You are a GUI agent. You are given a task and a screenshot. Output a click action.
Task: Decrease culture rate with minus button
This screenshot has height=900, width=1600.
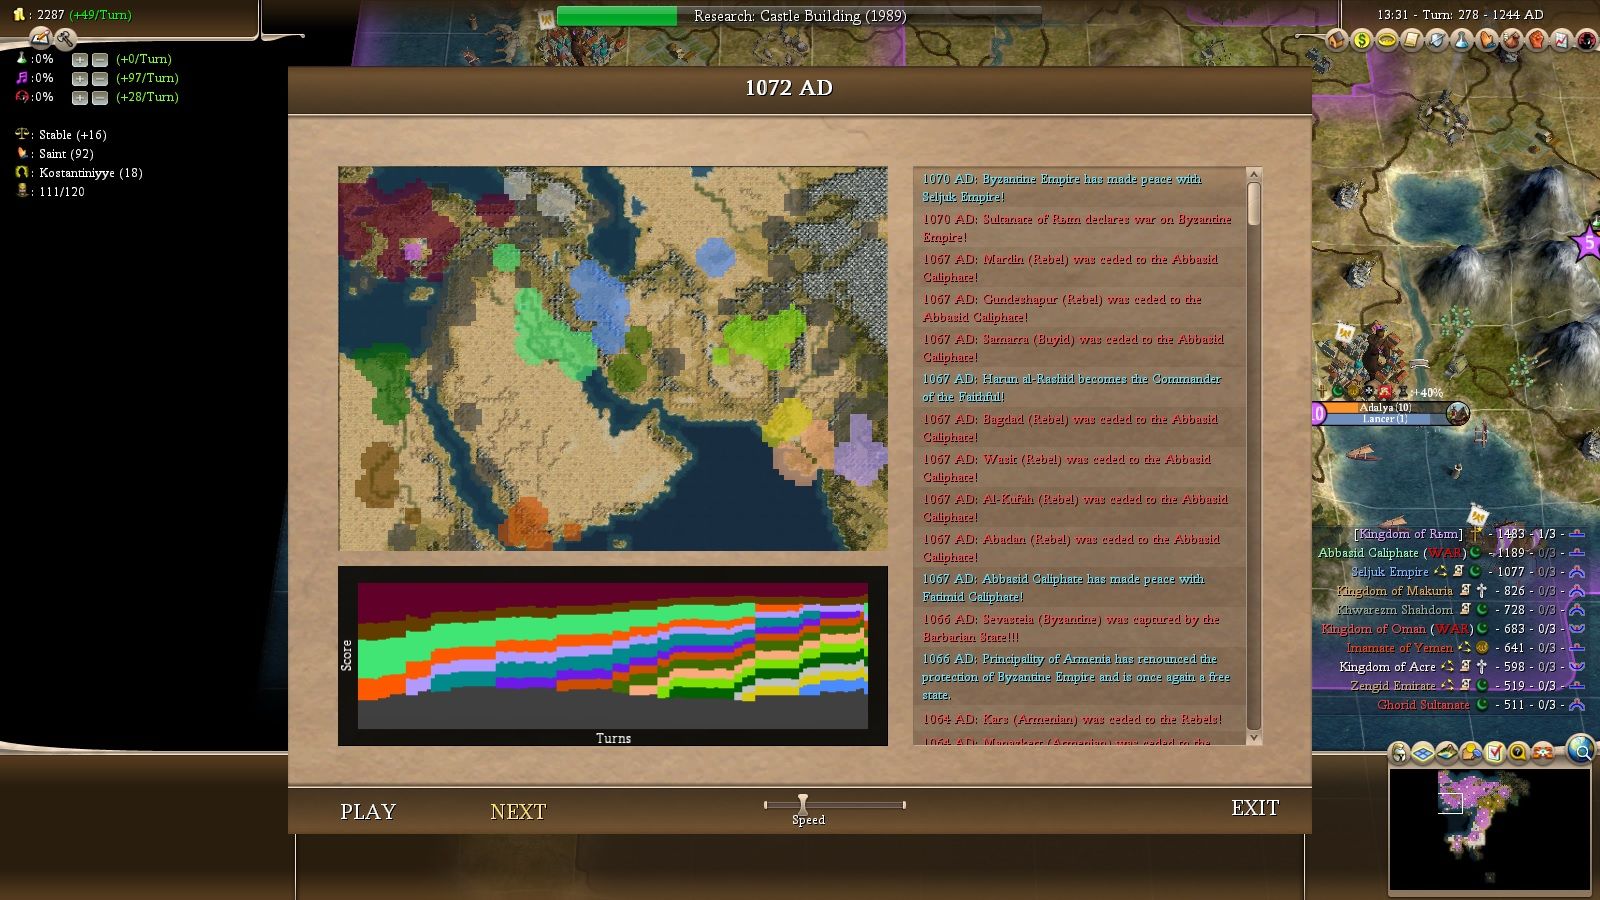tap(100, 78)
